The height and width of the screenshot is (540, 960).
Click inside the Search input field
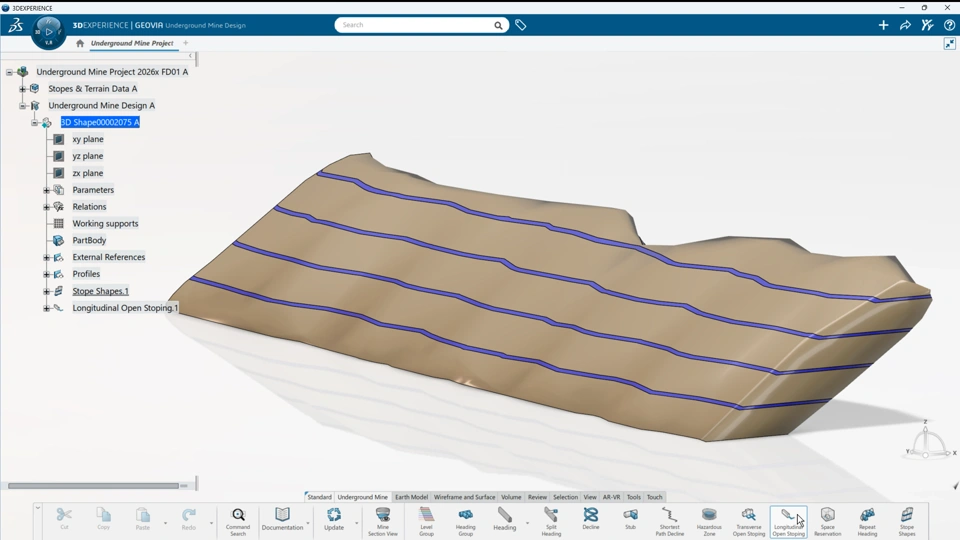tap(416, 25)
